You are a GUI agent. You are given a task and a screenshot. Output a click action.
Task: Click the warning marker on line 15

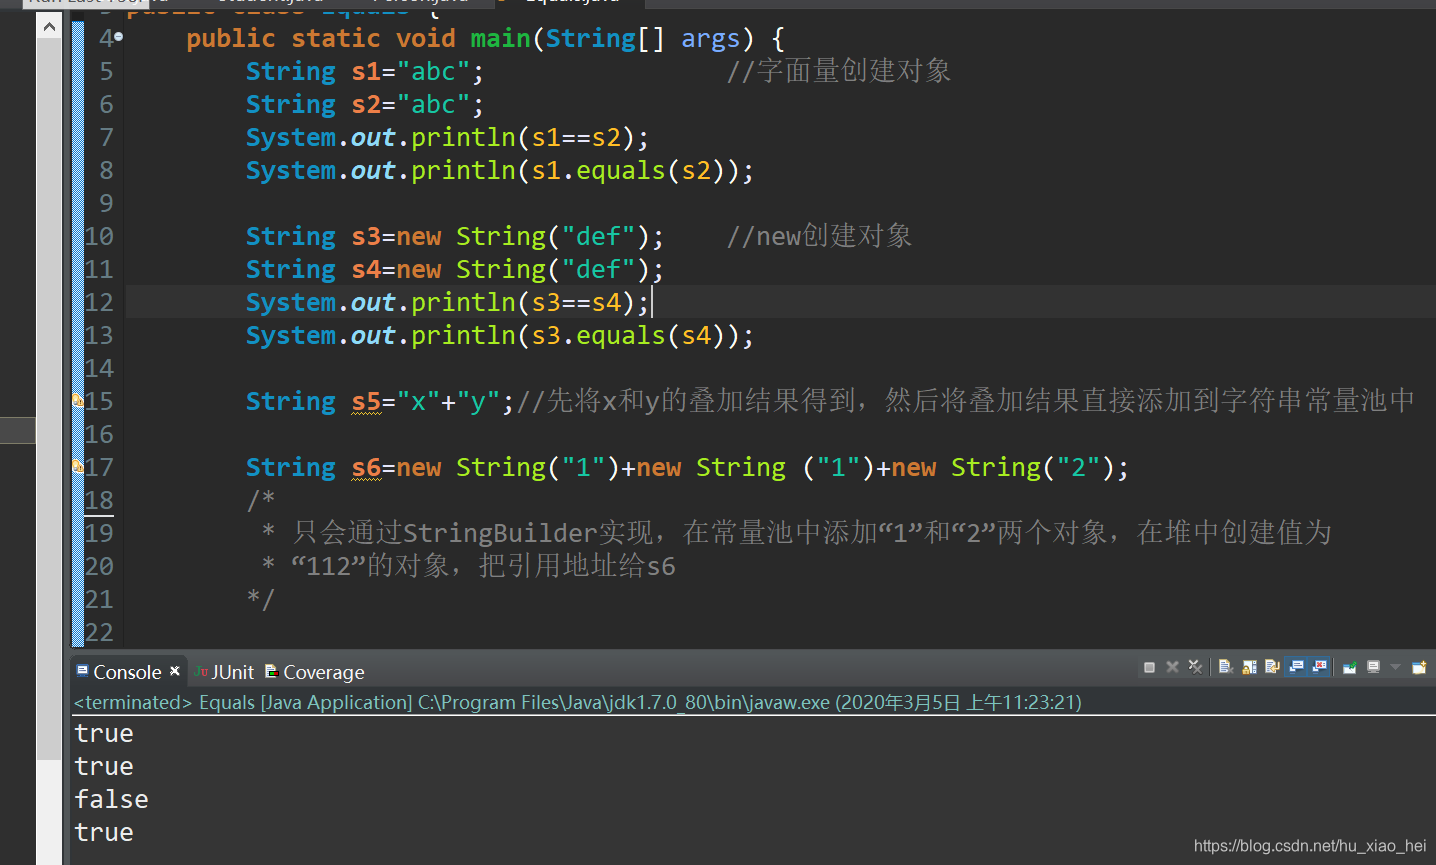(x=78, y=400)
